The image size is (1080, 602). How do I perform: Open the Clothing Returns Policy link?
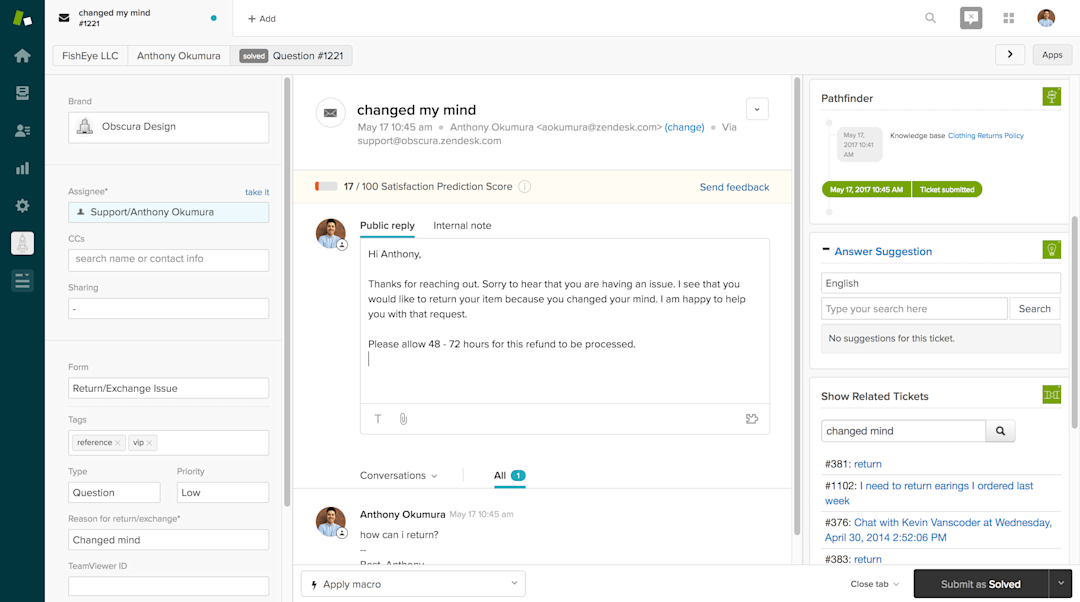(x=986, y=136)
